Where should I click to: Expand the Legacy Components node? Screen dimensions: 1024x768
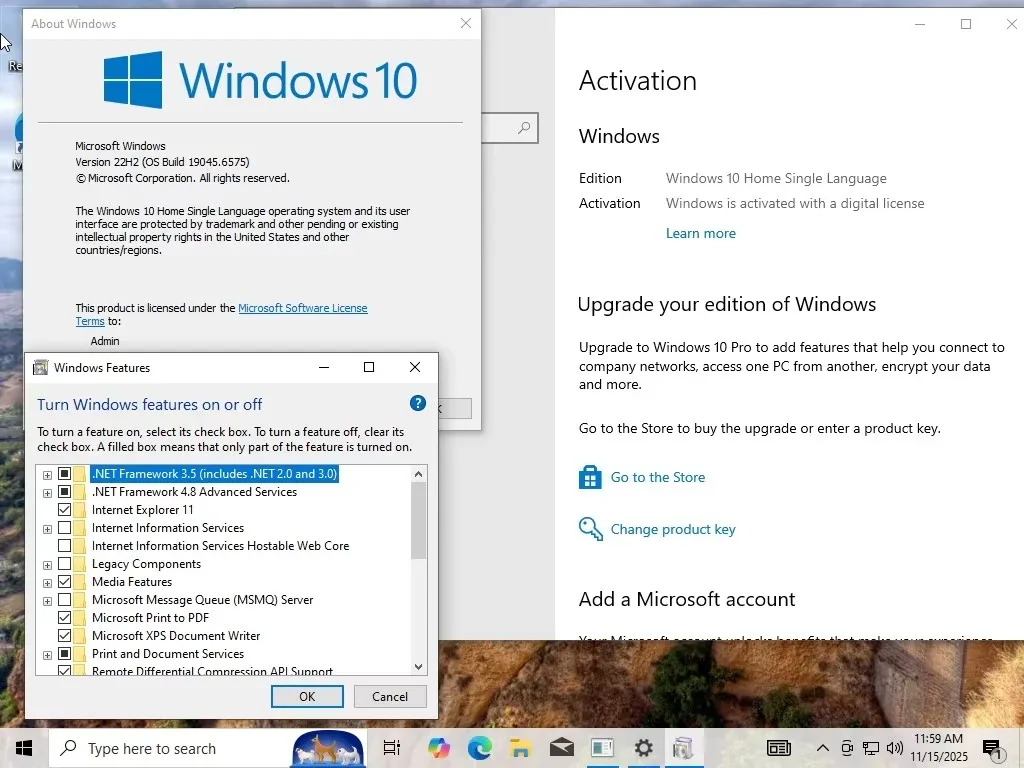tap(47, 564)
